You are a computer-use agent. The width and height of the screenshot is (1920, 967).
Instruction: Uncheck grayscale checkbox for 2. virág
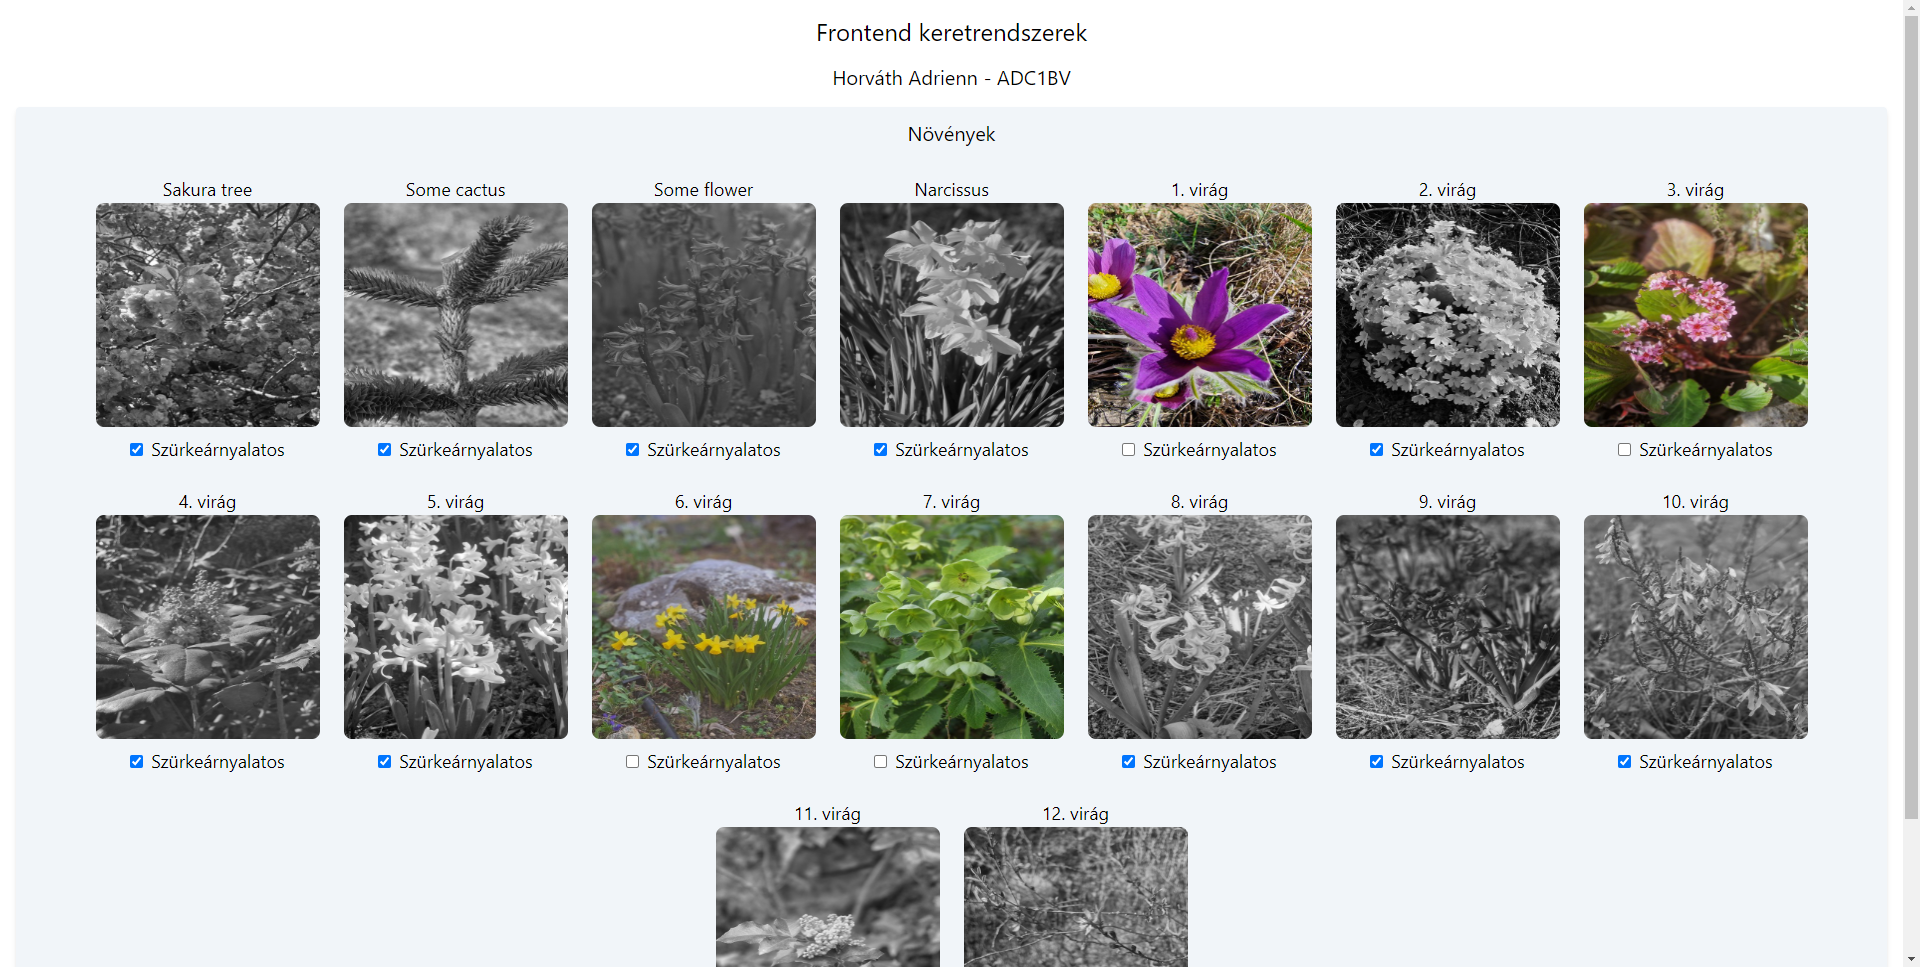click(1376, 450)
